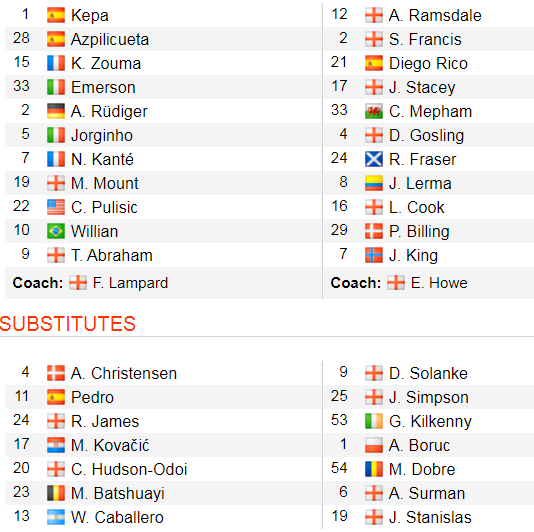The image size is (534, 532).
Task: Select T. Abraham in Chelsea lineup
Action: click(x=112, y=255)
